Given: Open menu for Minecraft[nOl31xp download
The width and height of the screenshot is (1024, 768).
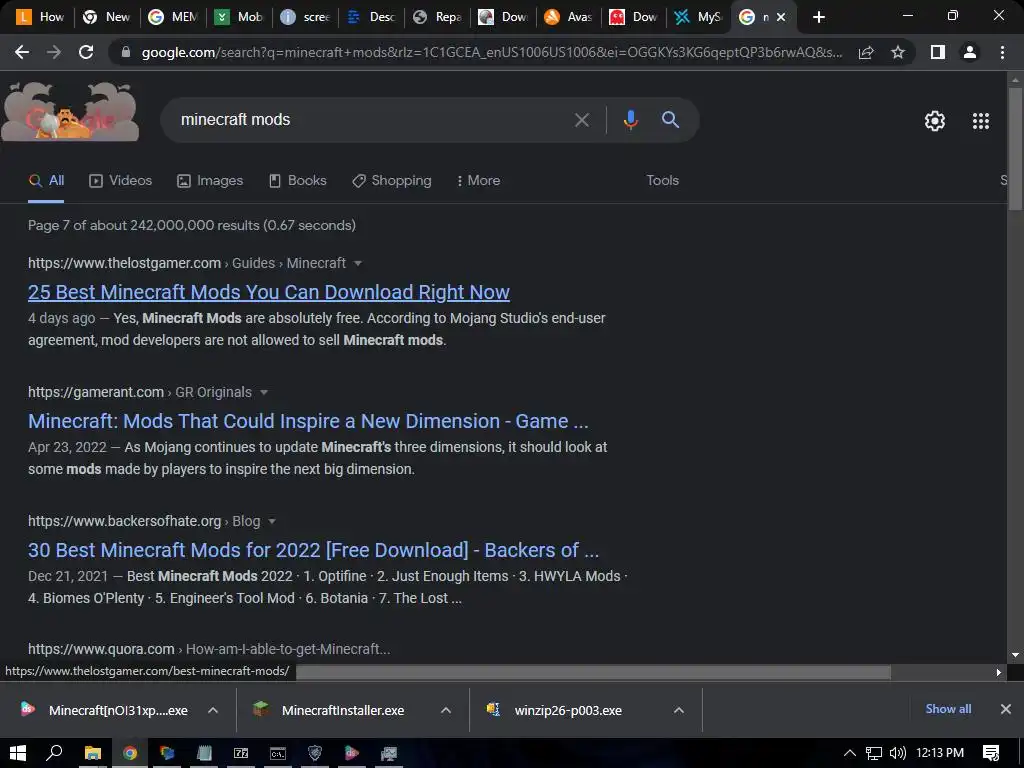Looking at the screenshot, I should (213, 710).
